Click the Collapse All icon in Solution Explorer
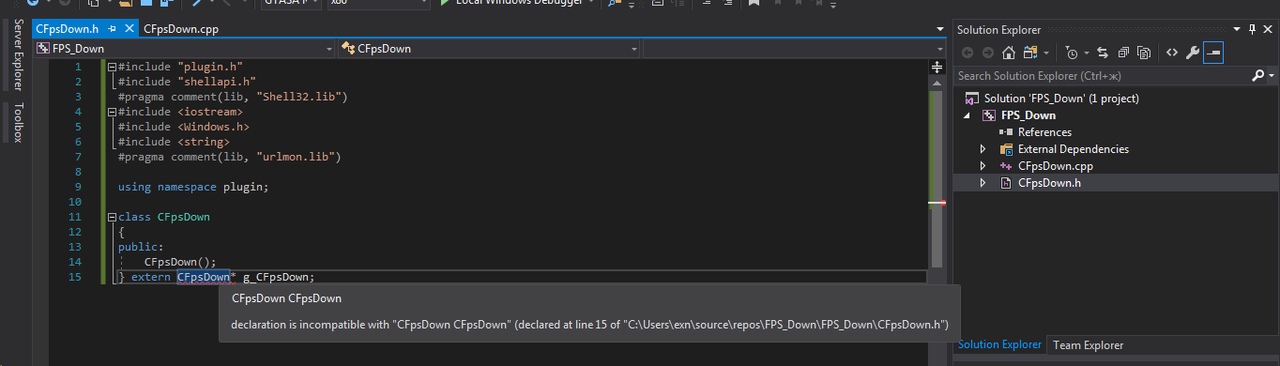1280x366 pixels. (x=1123, y=53)
